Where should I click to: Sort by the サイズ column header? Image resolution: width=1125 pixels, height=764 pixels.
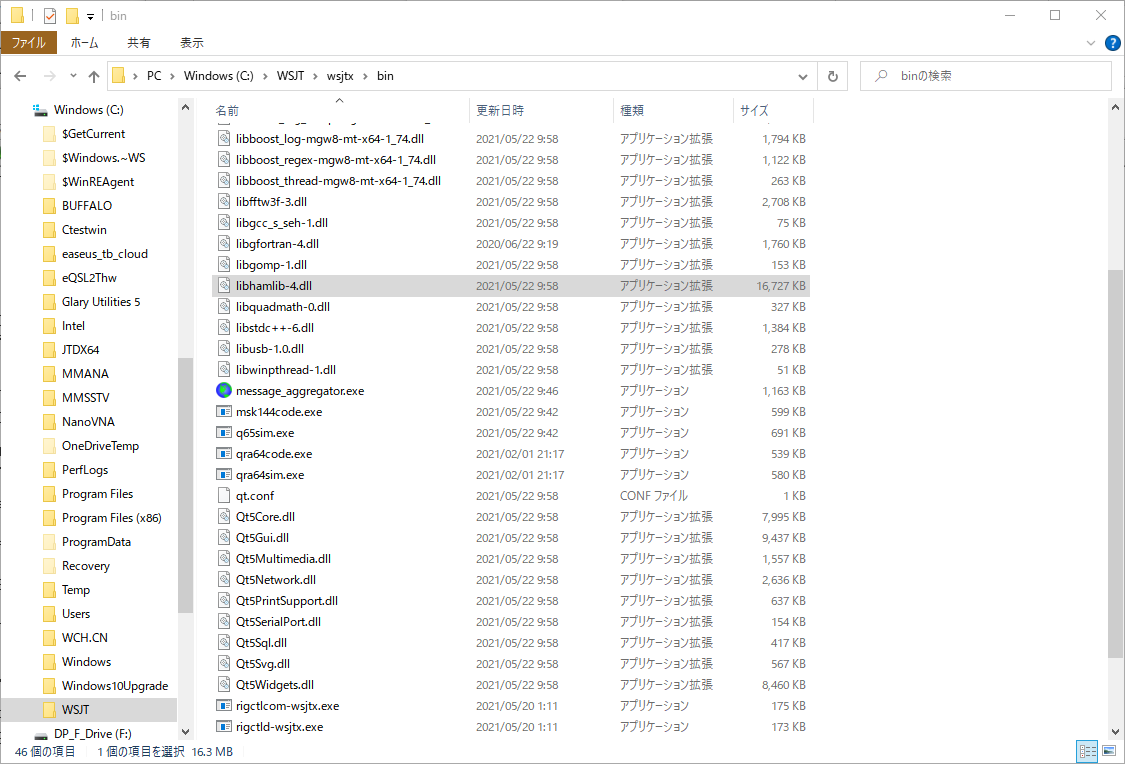click(773, 110)
